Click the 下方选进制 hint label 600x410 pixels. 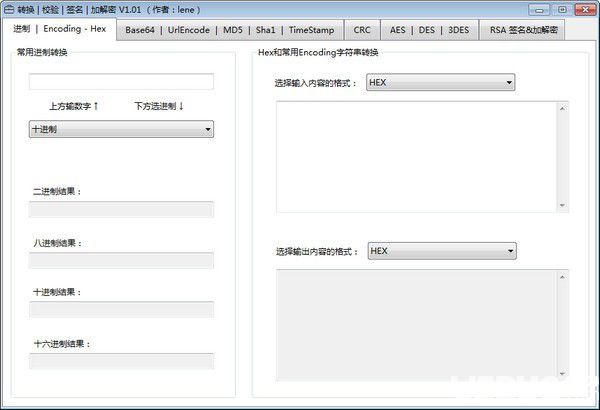tap(159, 106)
